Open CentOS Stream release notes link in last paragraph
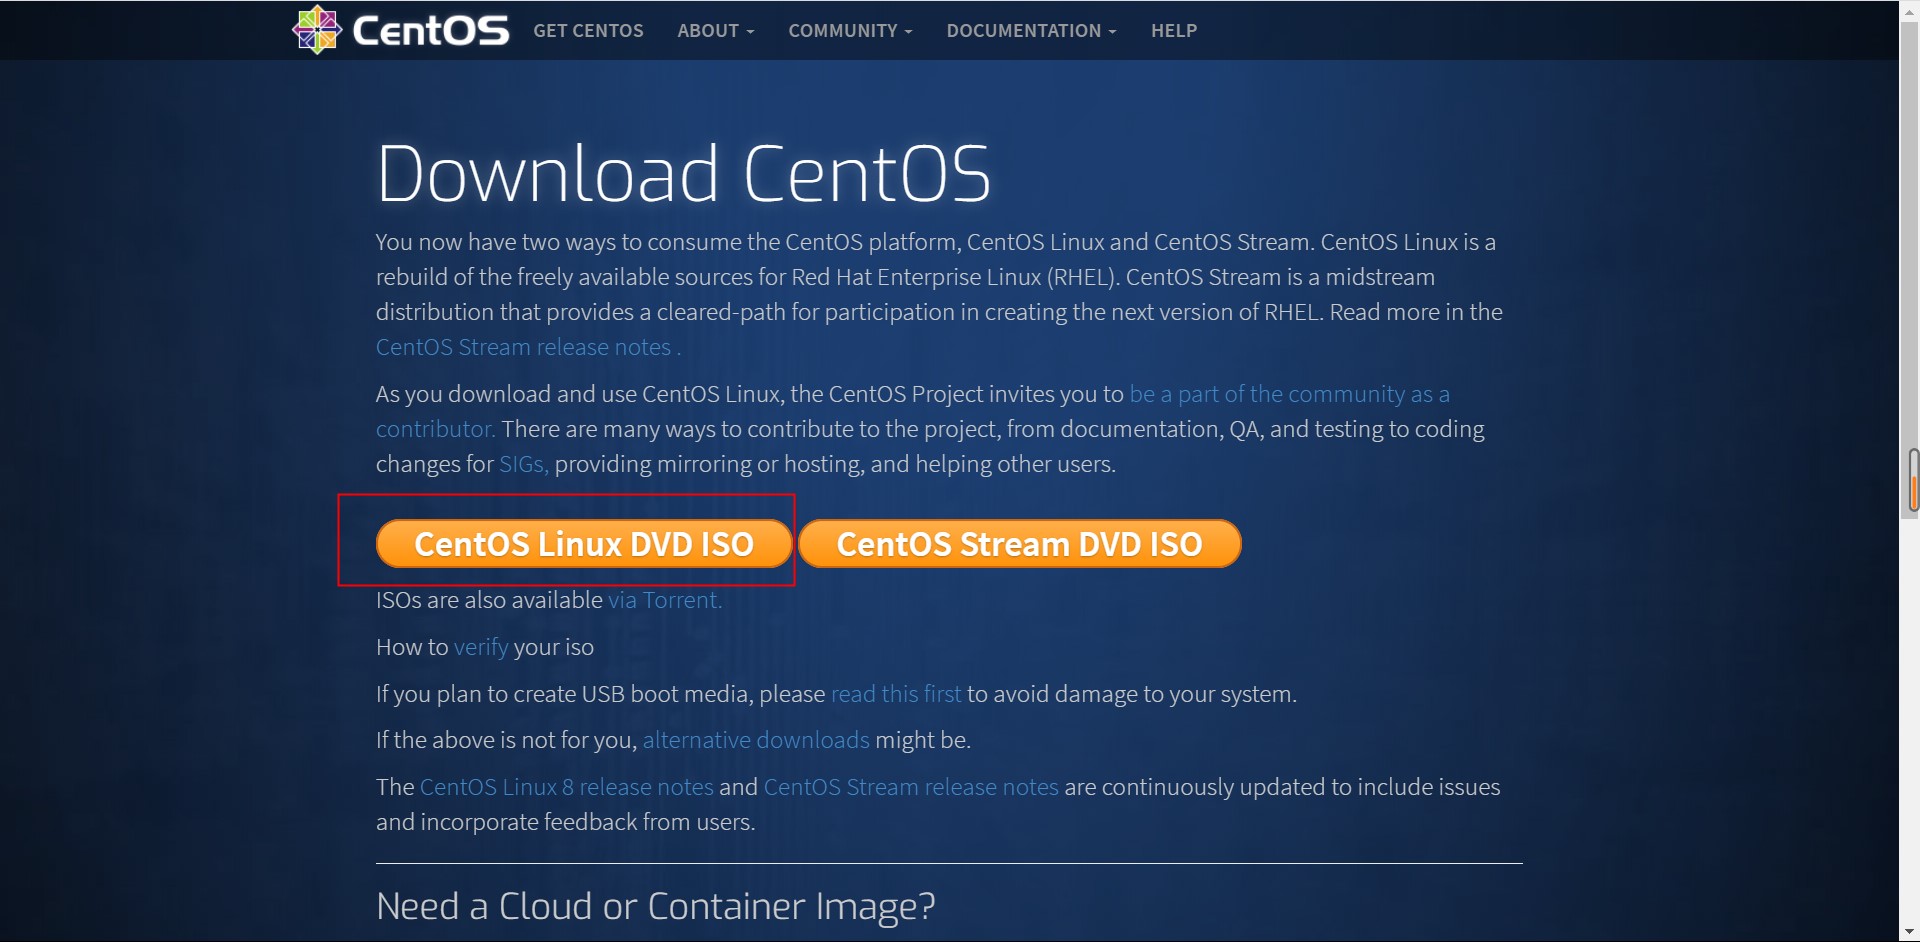 (x=911, y=787)
